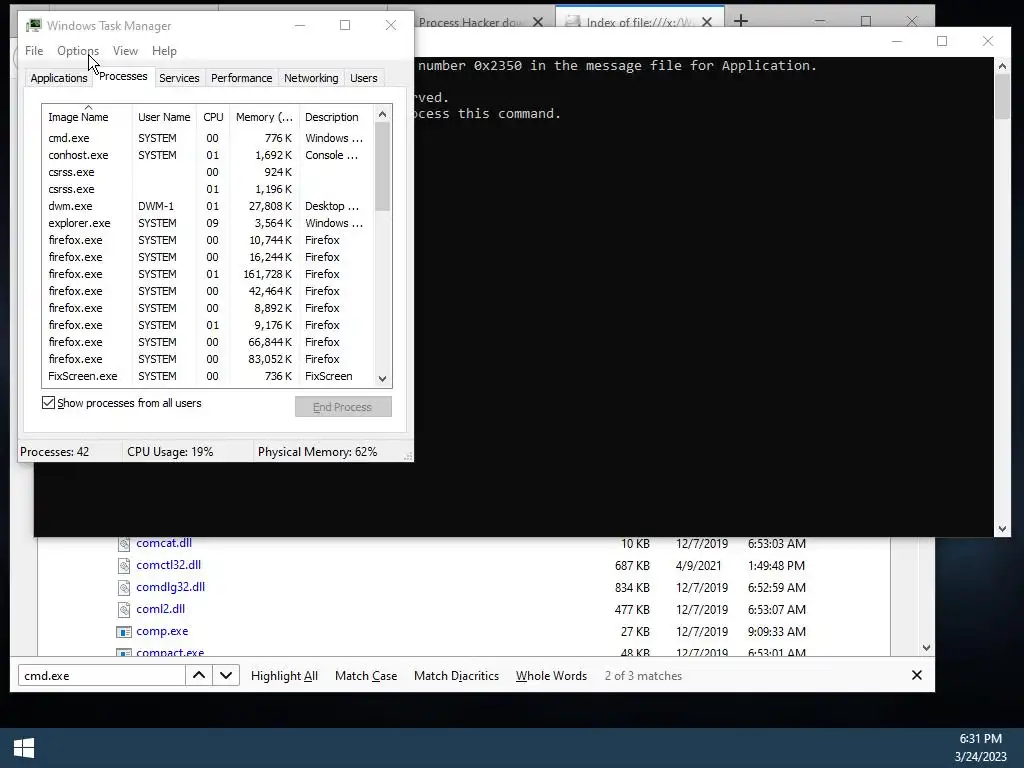Sort by Image Name column header
The height and width of the screenshot is (768, 1024).
point(87,117)
